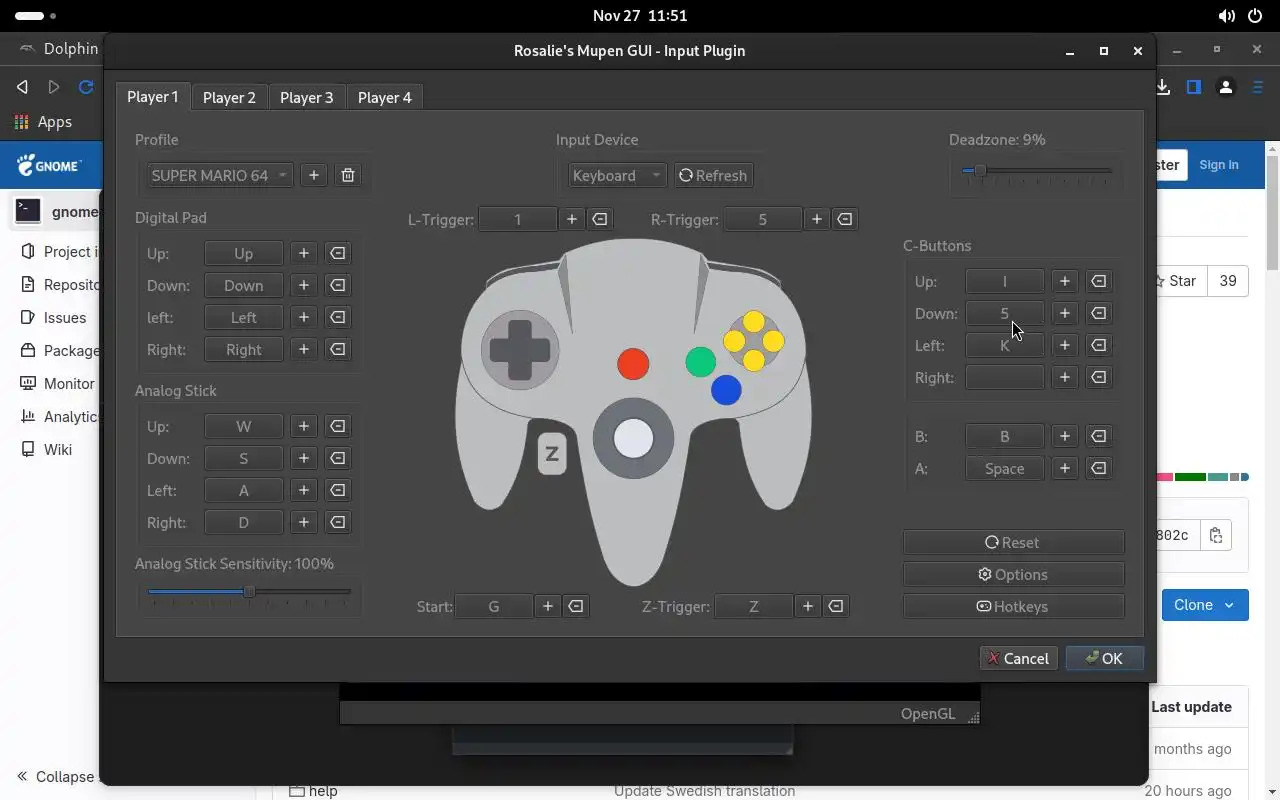Open the Options dialog

point(1014,574)
